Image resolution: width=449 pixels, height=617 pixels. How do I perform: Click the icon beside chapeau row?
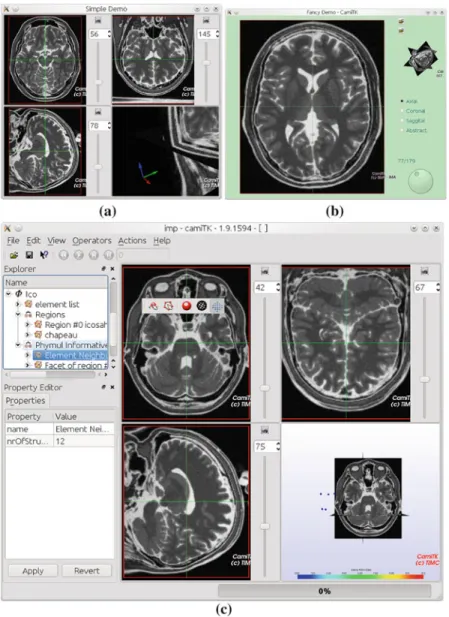click(38, 335)
